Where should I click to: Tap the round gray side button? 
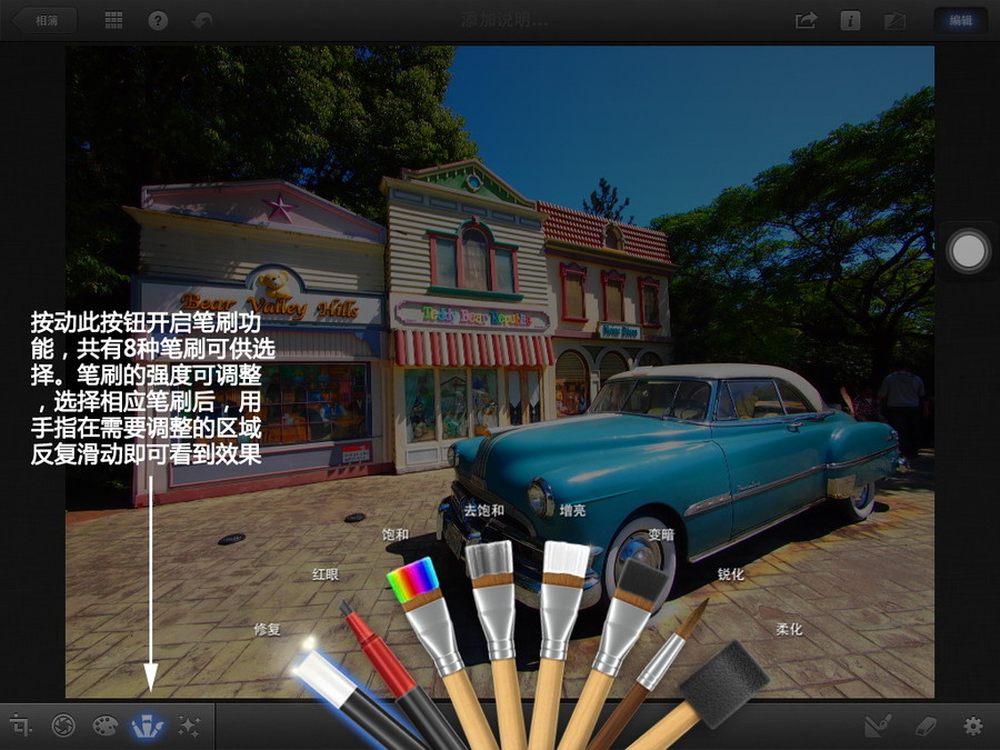tap(968, 252)
